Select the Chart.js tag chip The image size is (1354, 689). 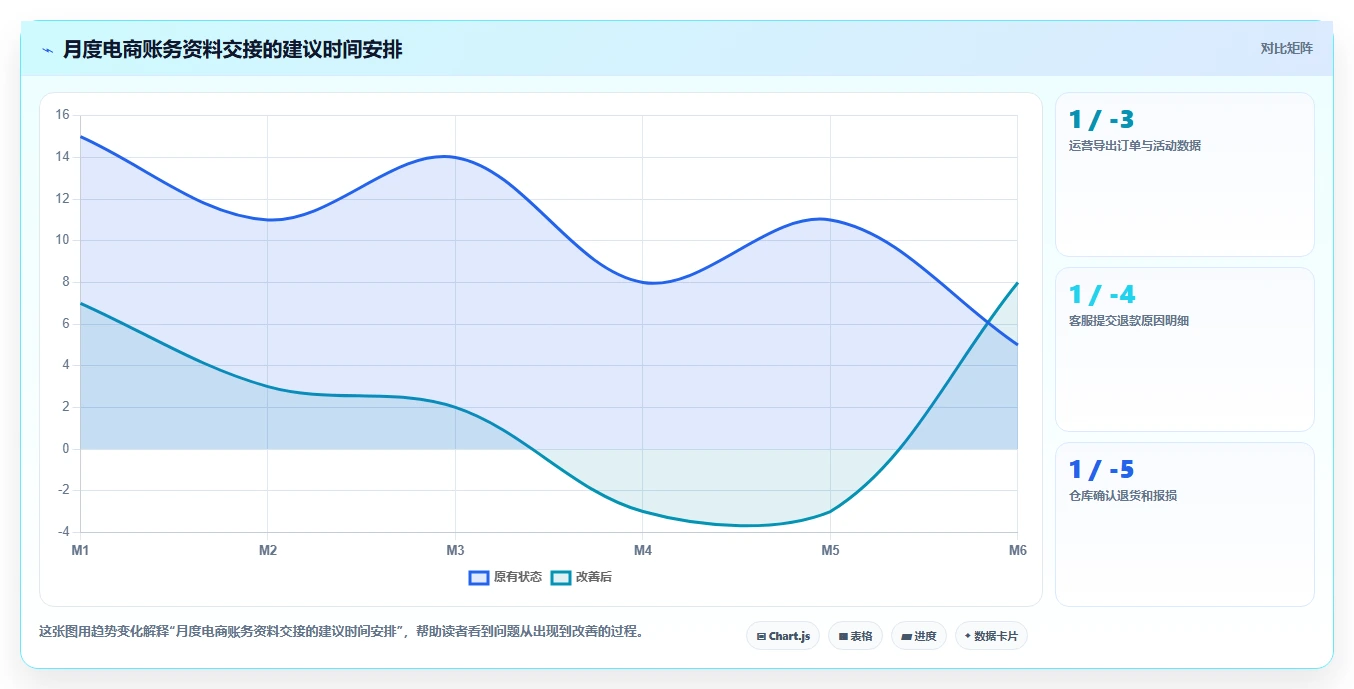click(783, 636)
